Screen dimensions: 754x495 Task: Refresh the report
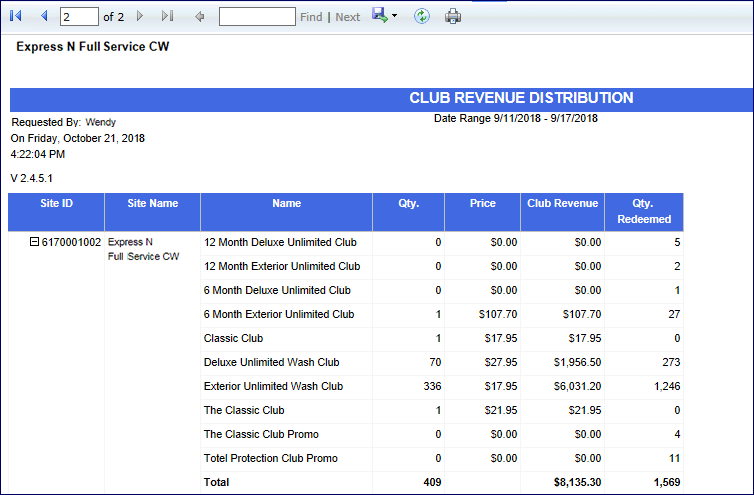pos(422,16)
